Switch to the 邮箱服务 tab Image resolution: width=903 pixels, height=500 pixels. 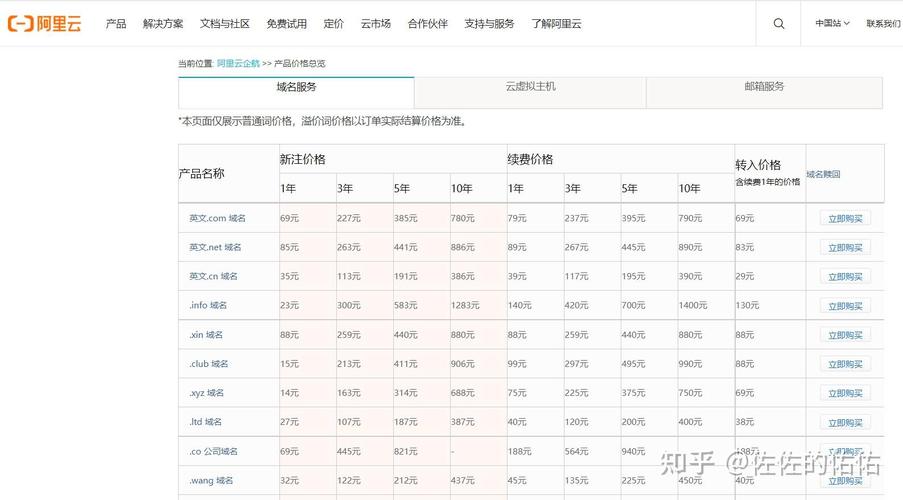pyautogui.click(x=764, y=92)
